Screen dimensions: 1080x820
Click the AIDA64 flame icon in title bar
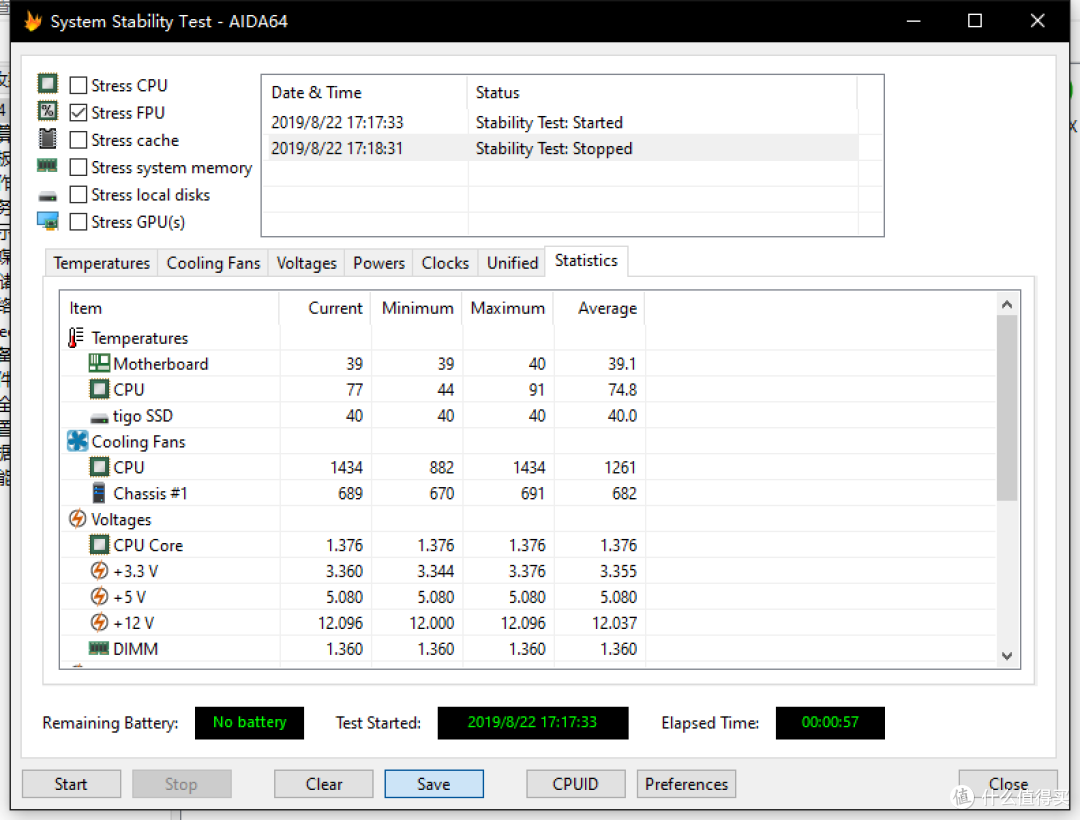tap(32, 21)
